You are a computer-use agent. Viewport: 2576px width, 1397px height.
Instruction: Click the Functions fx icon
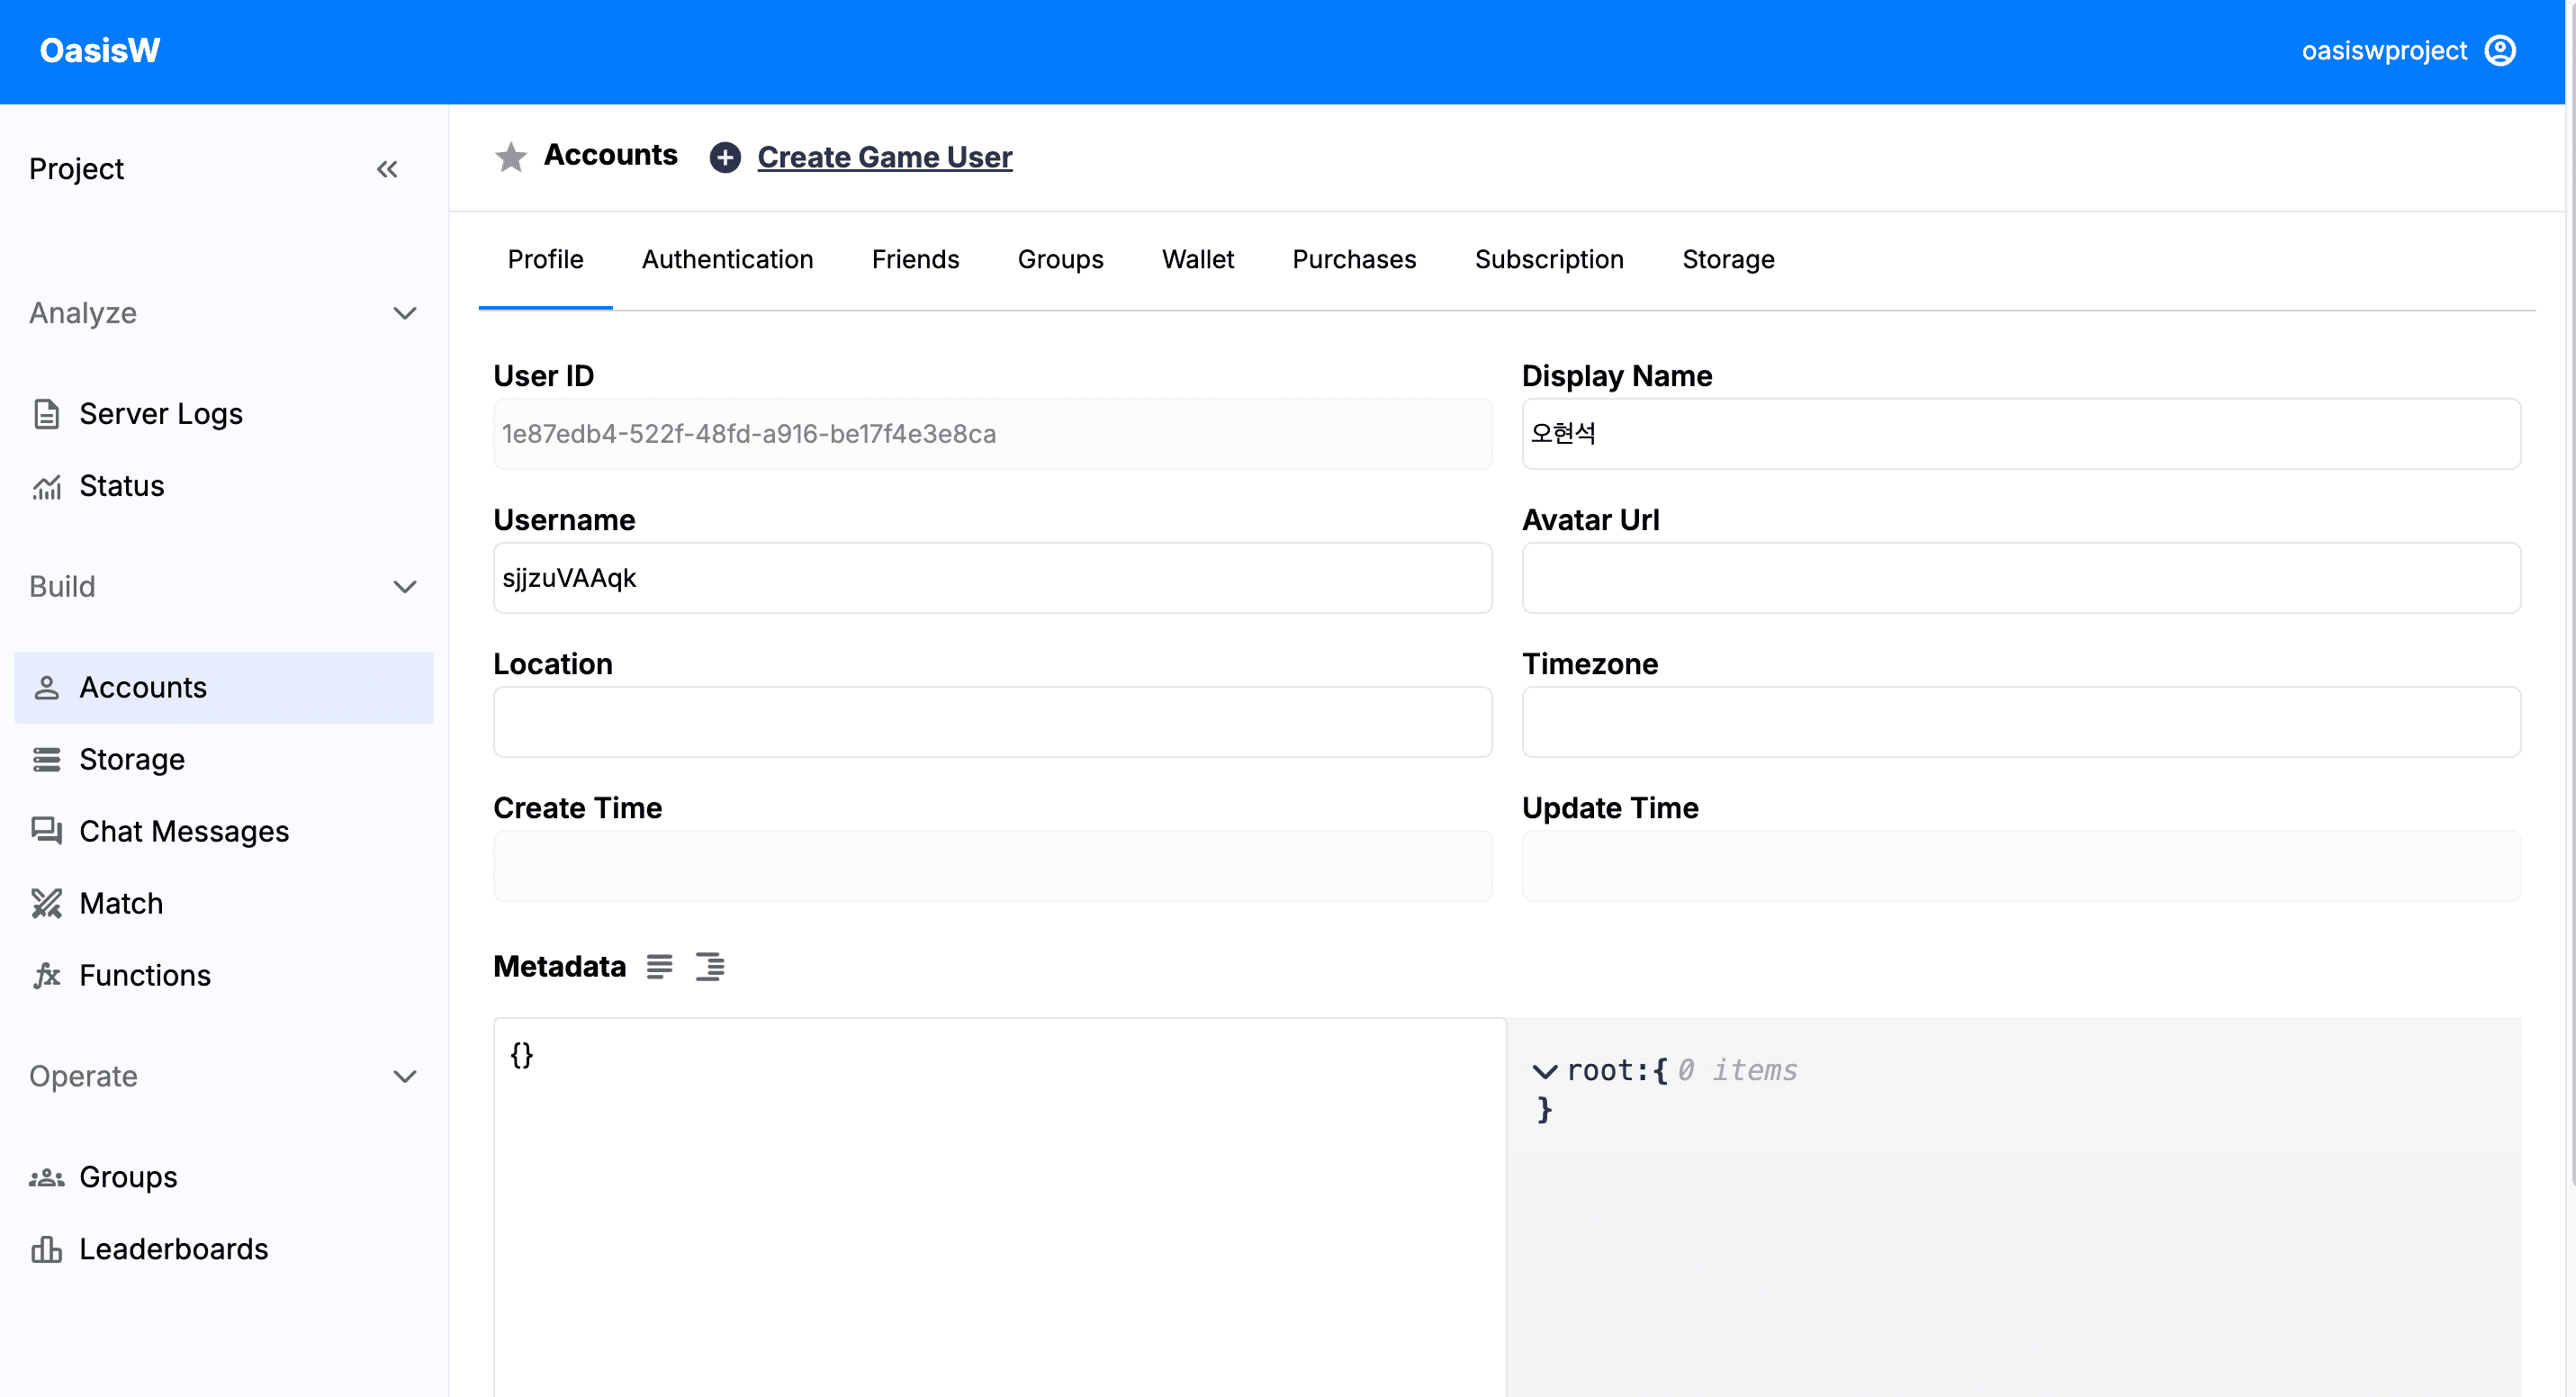click(46, 975)
